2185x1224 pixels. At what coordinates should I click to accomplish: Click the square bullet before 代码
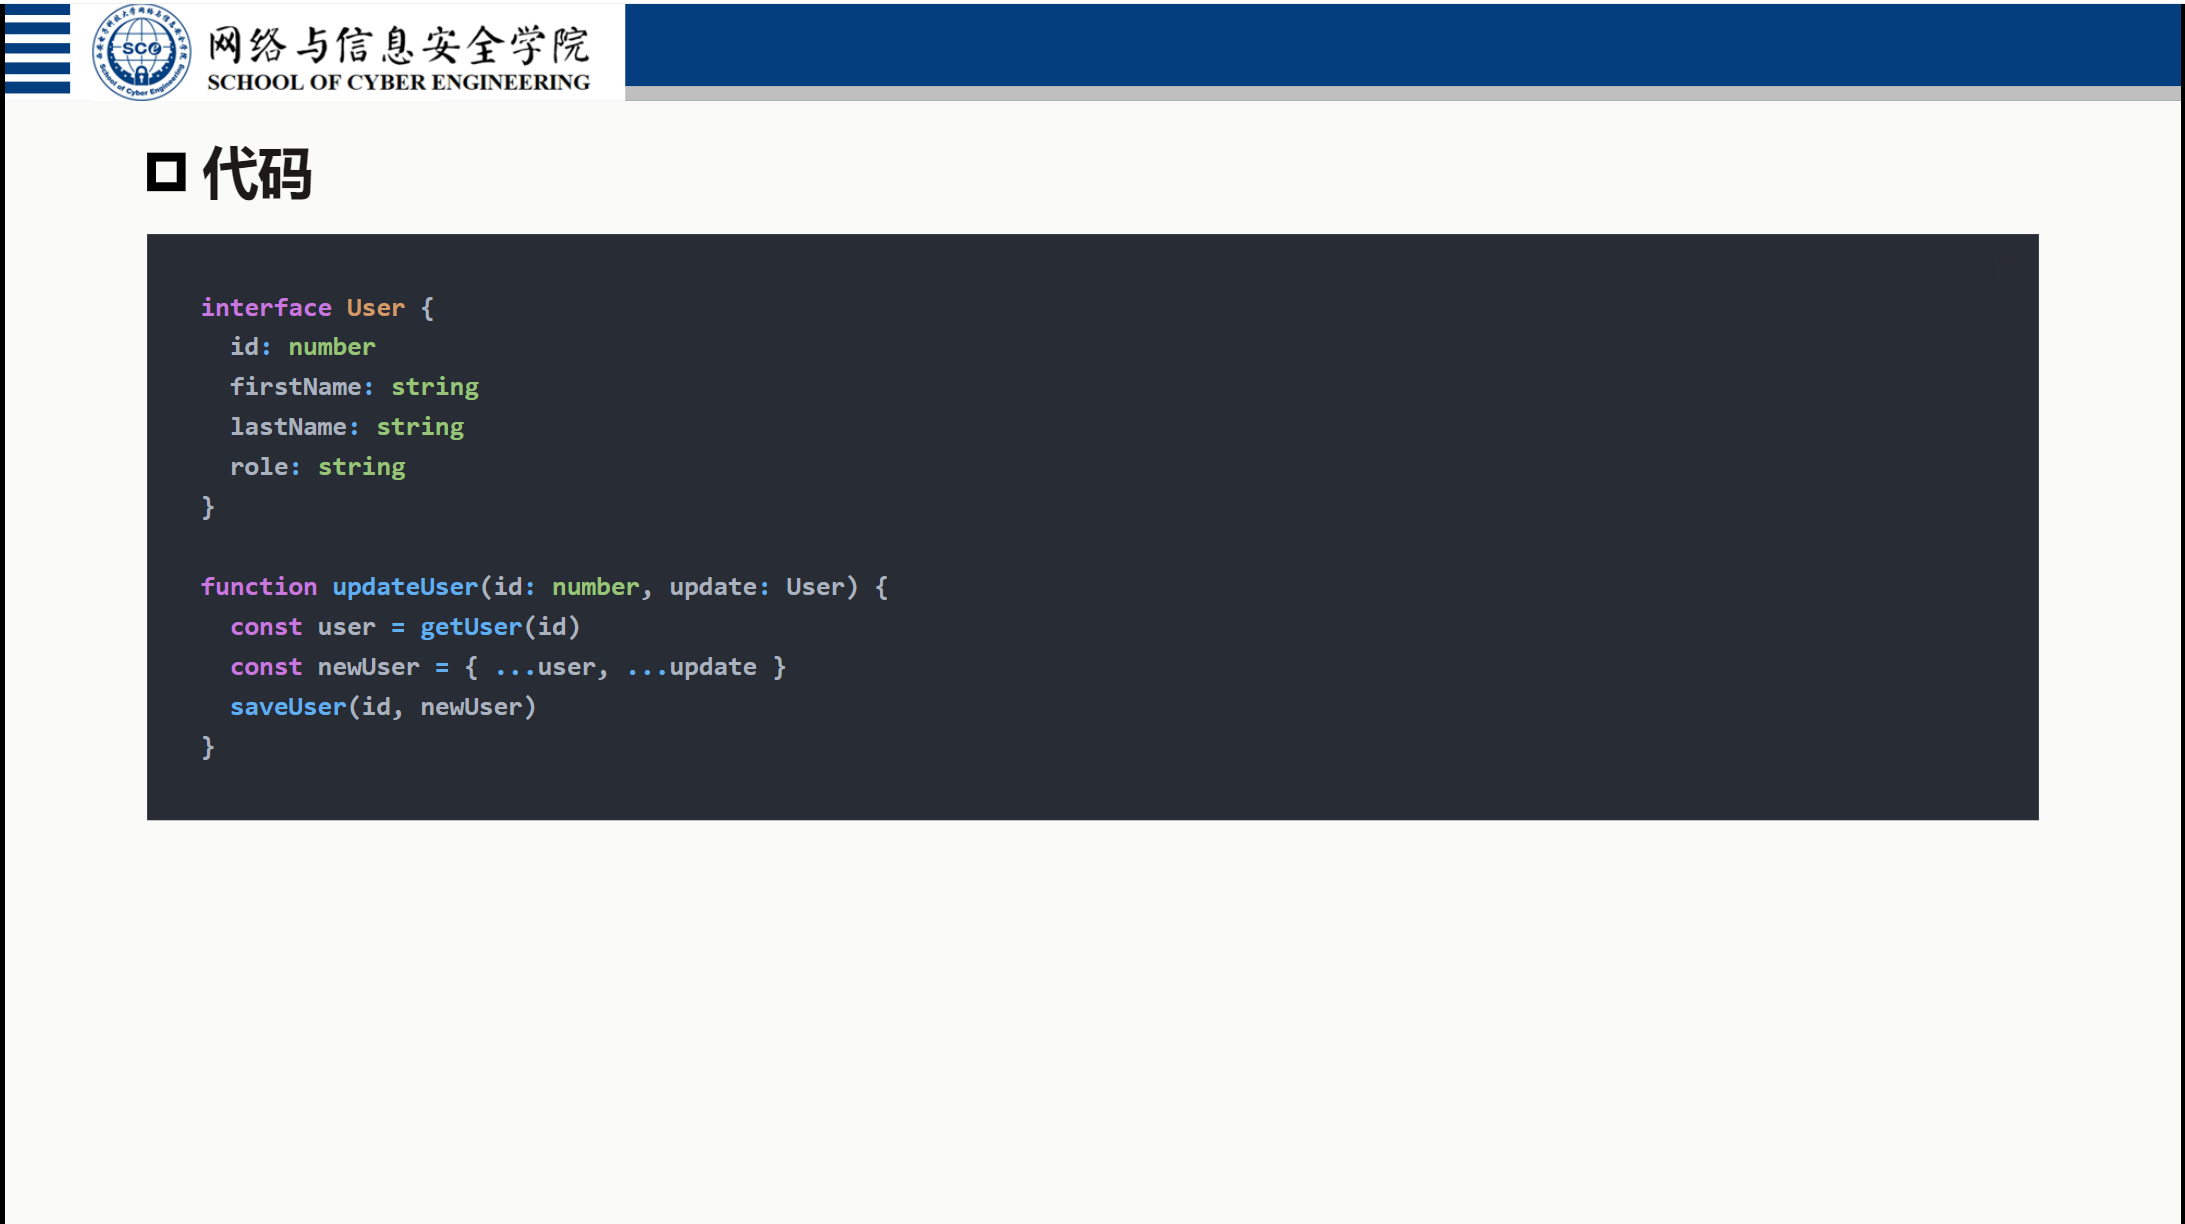point(166,172)
